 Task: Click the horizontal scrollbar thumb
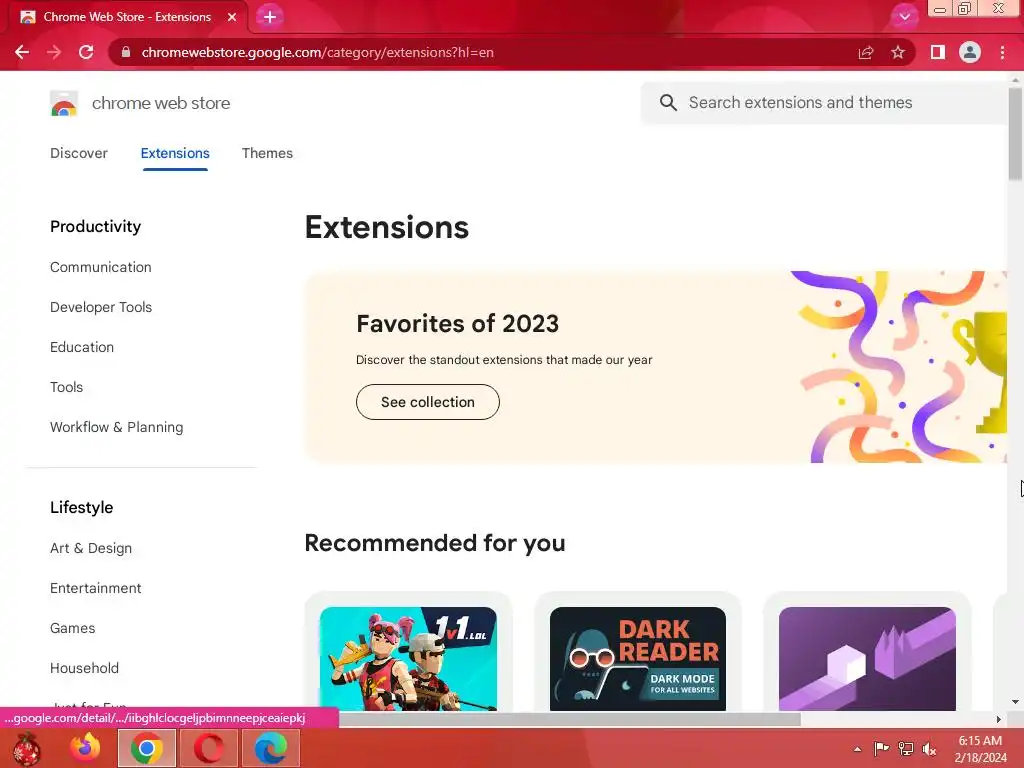(x=569, y=719)
